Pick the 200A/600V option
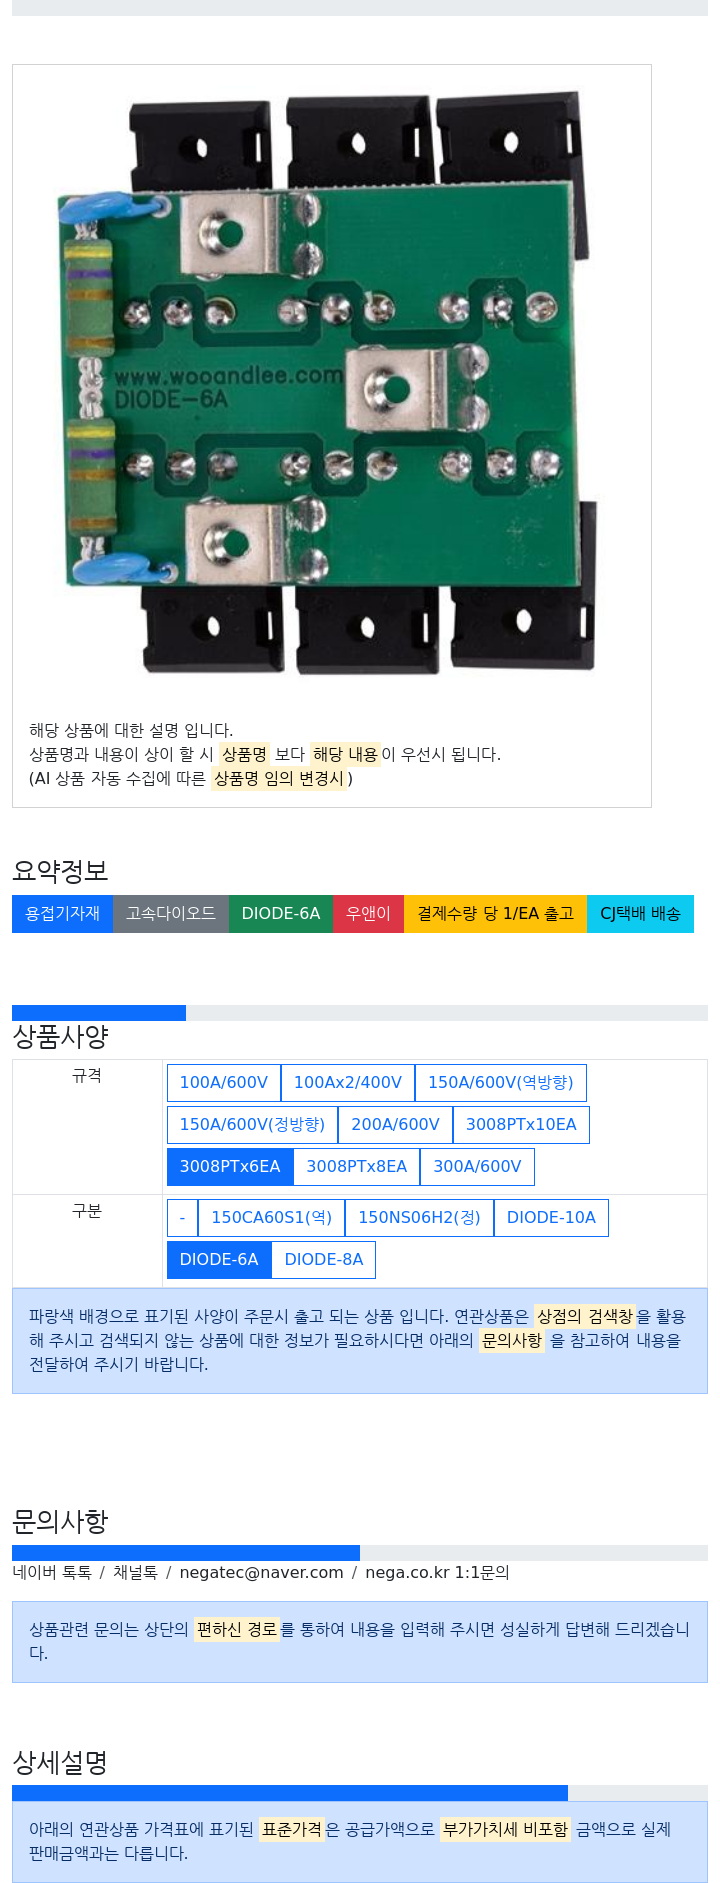This screenshot has height=1883, width=720. (x=395, y=1125)
